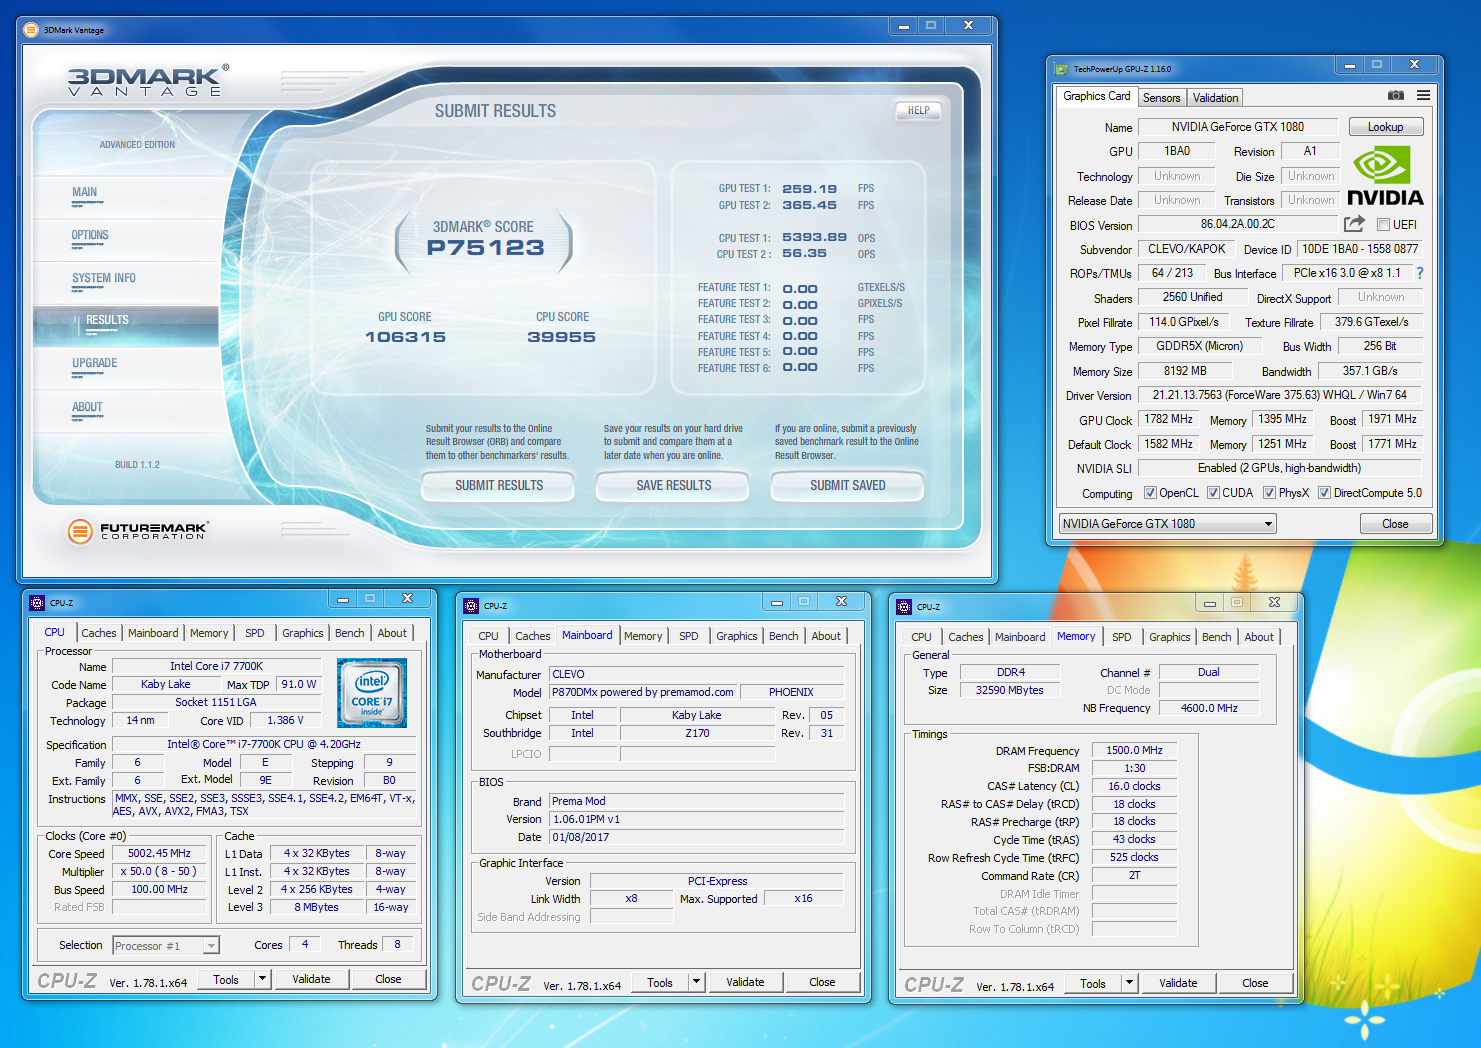Click the 3DMark score P75123

coord(485,248)
